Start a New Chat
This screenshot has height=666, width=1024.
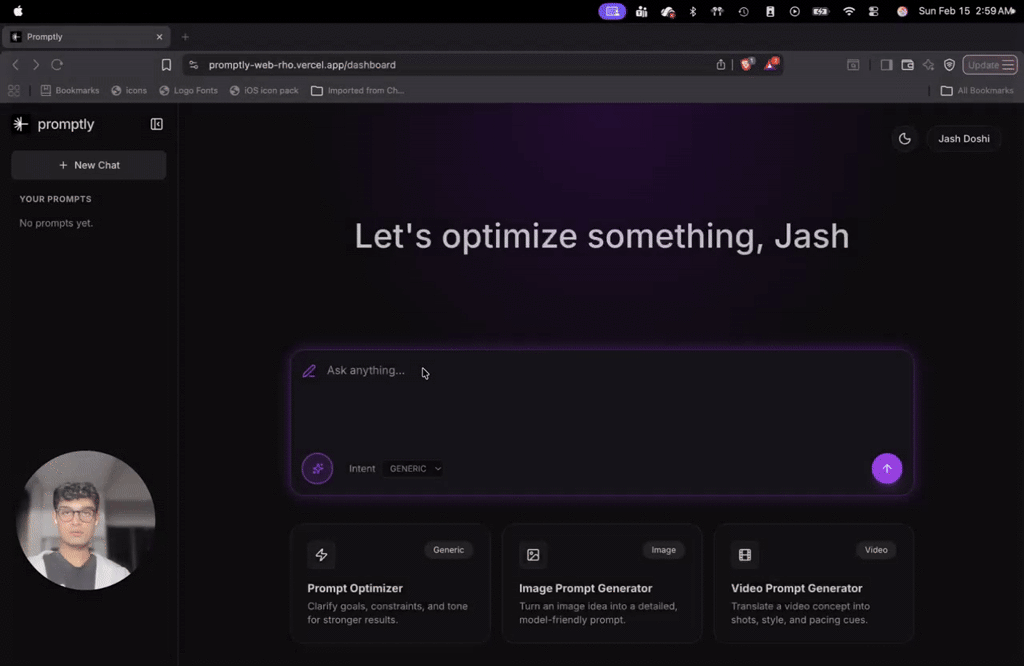pos(89,165)
